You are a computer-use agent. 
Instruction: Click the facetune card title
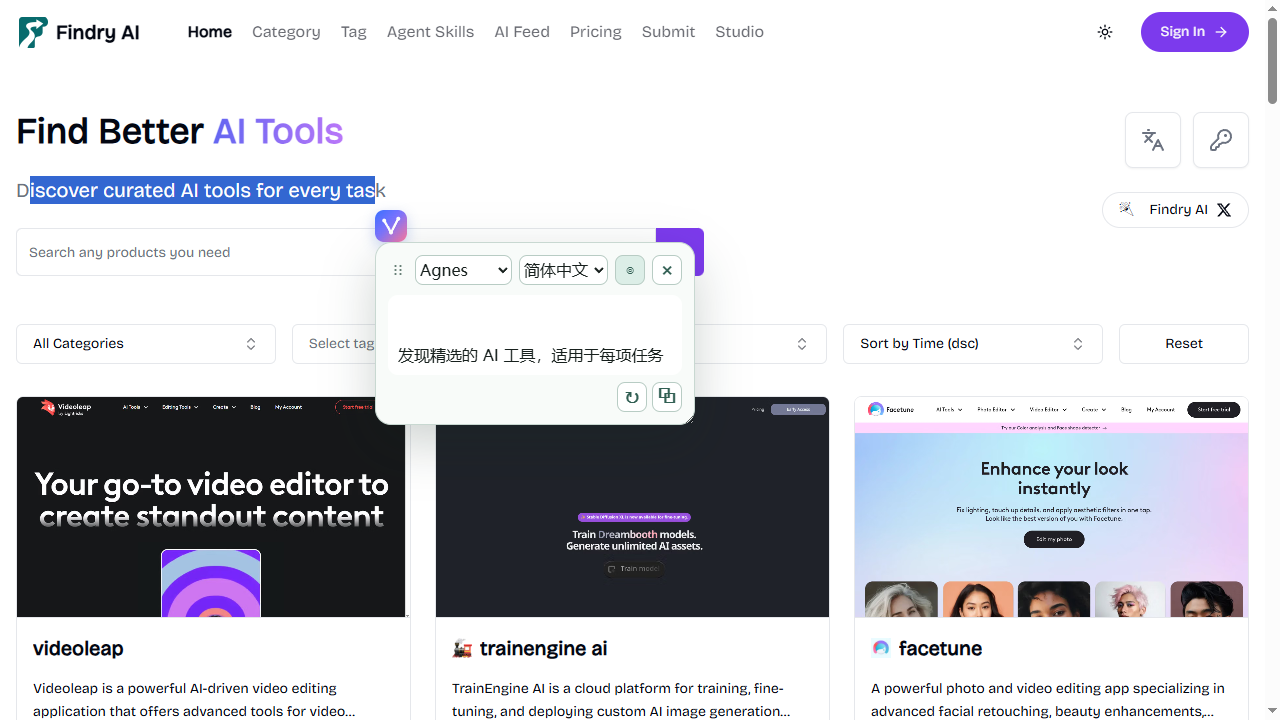point(940,648)
